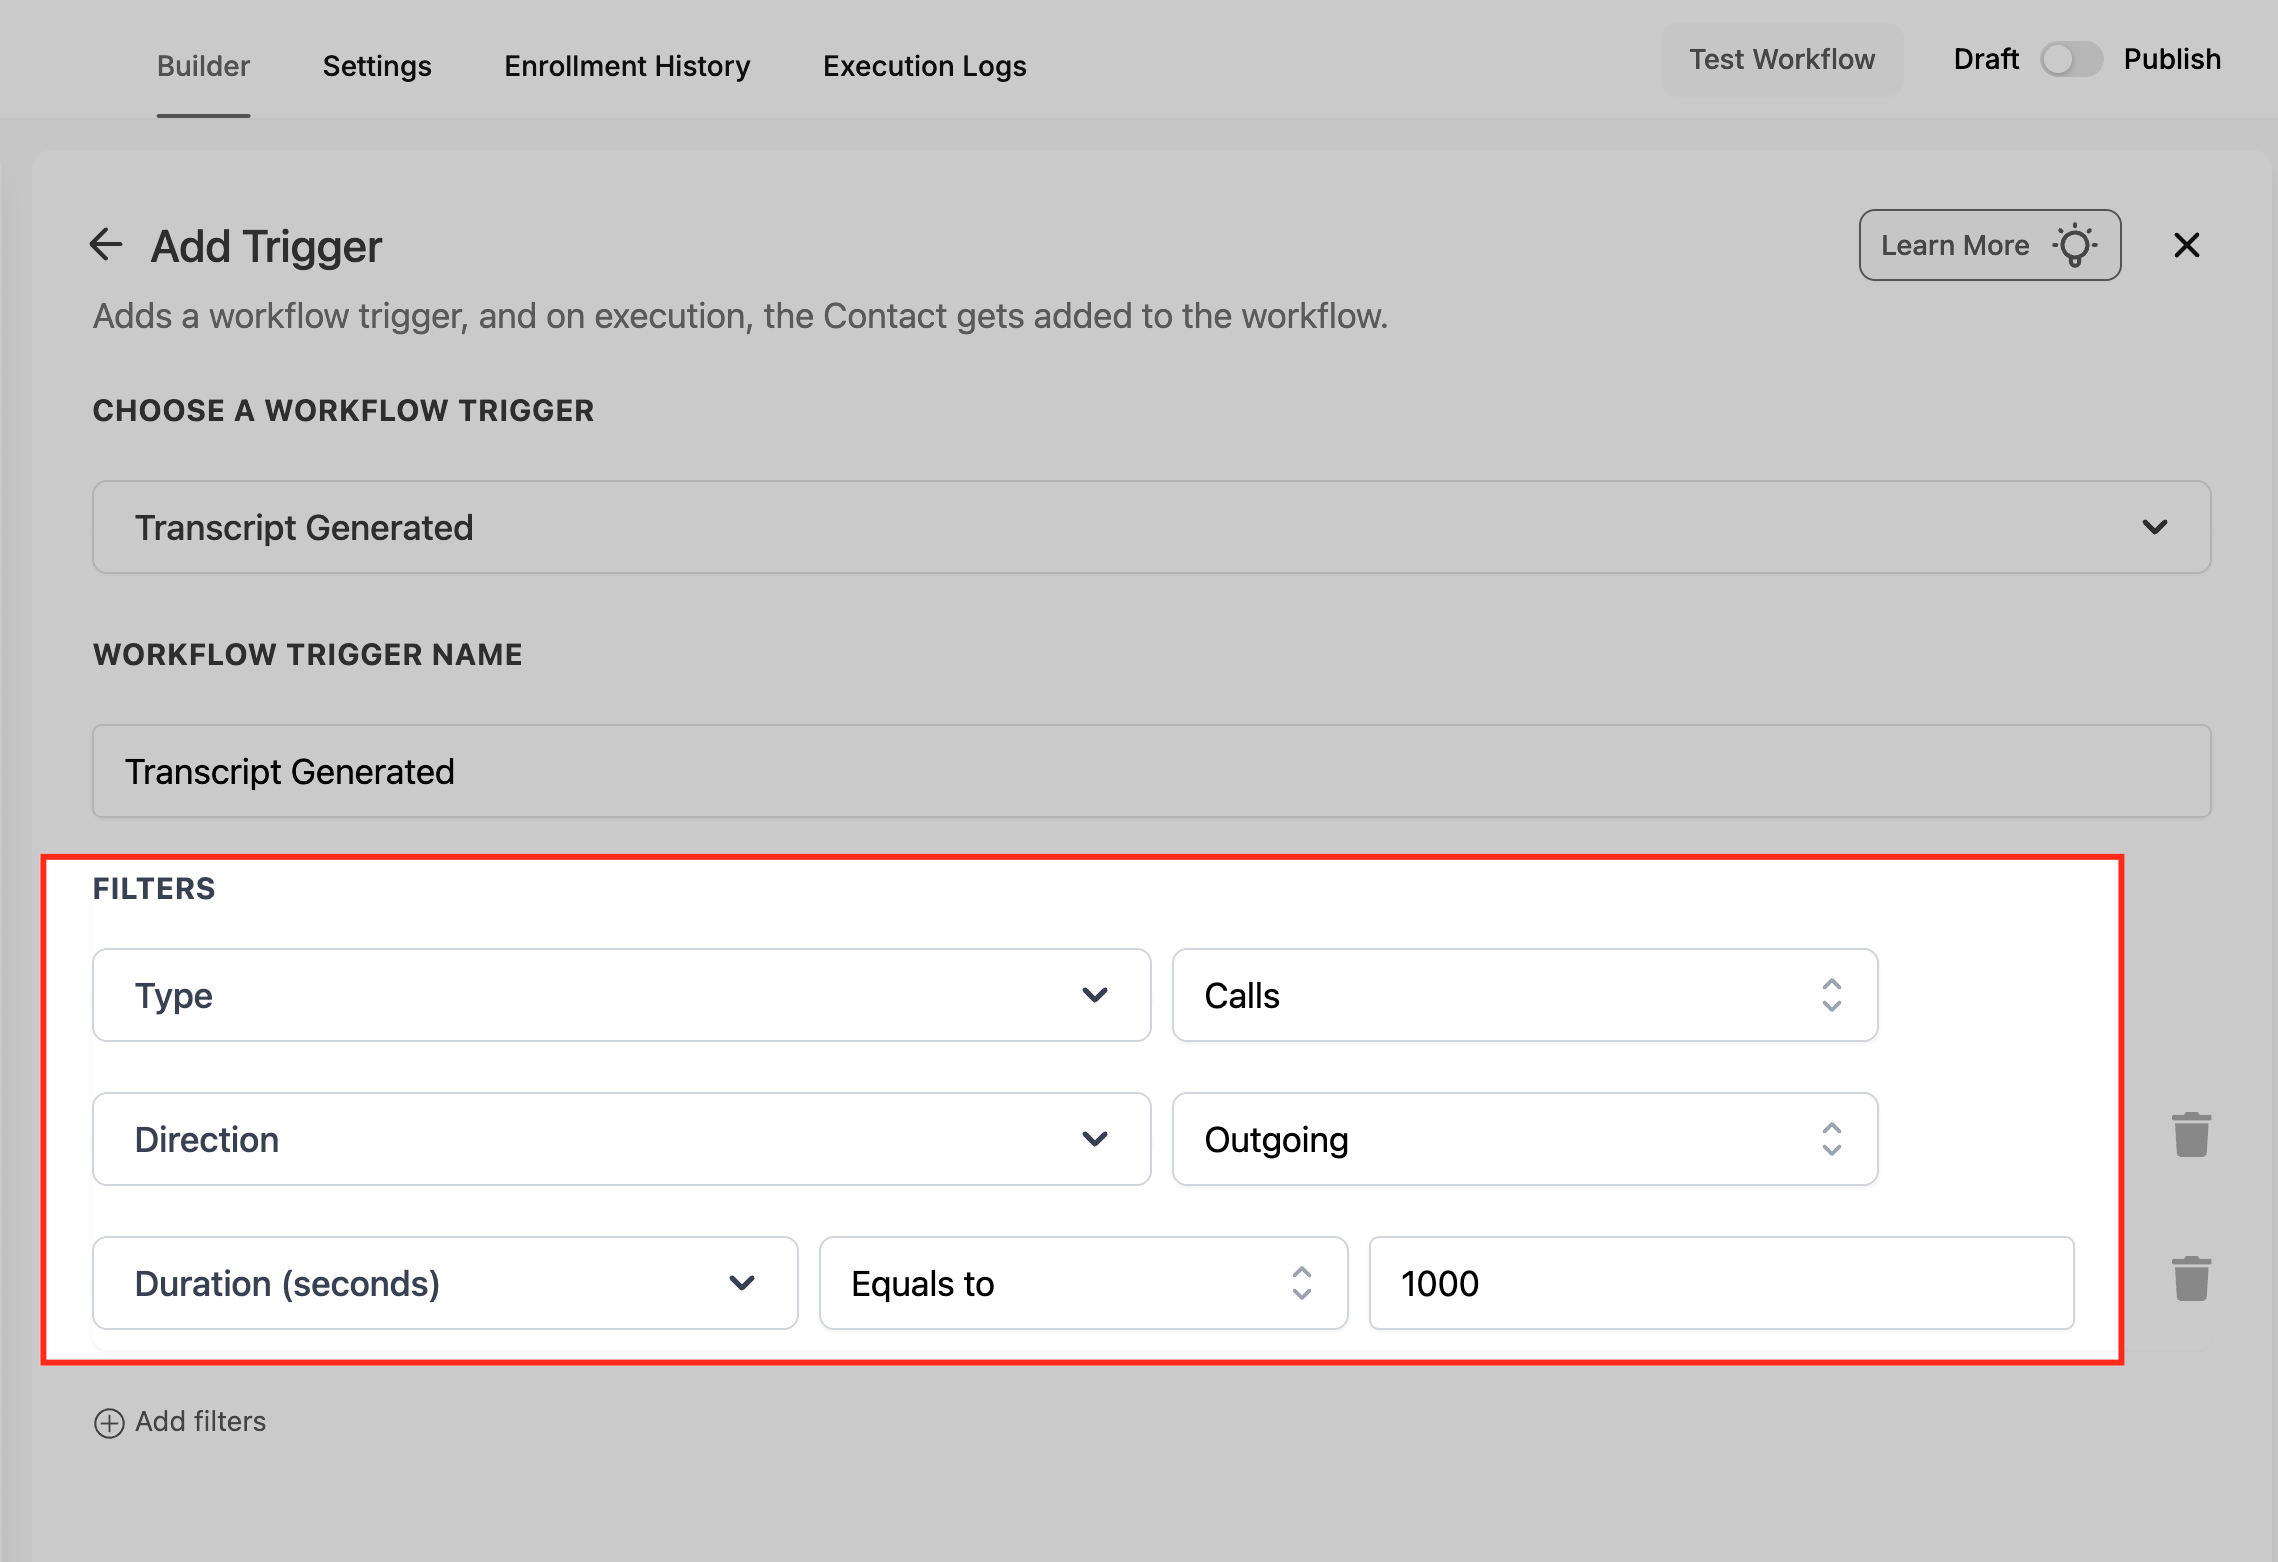Click the workflow trigger name field
The height and width of the screenshot is (1562, 2278).
point(1150,771)
